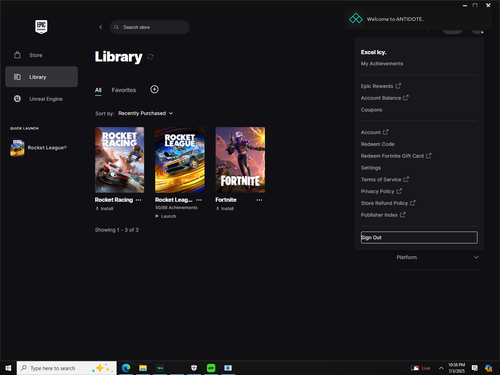This screenshot has height=375, width=500.
Task: Open Settings from the account menu
Action: click(371, 168)
